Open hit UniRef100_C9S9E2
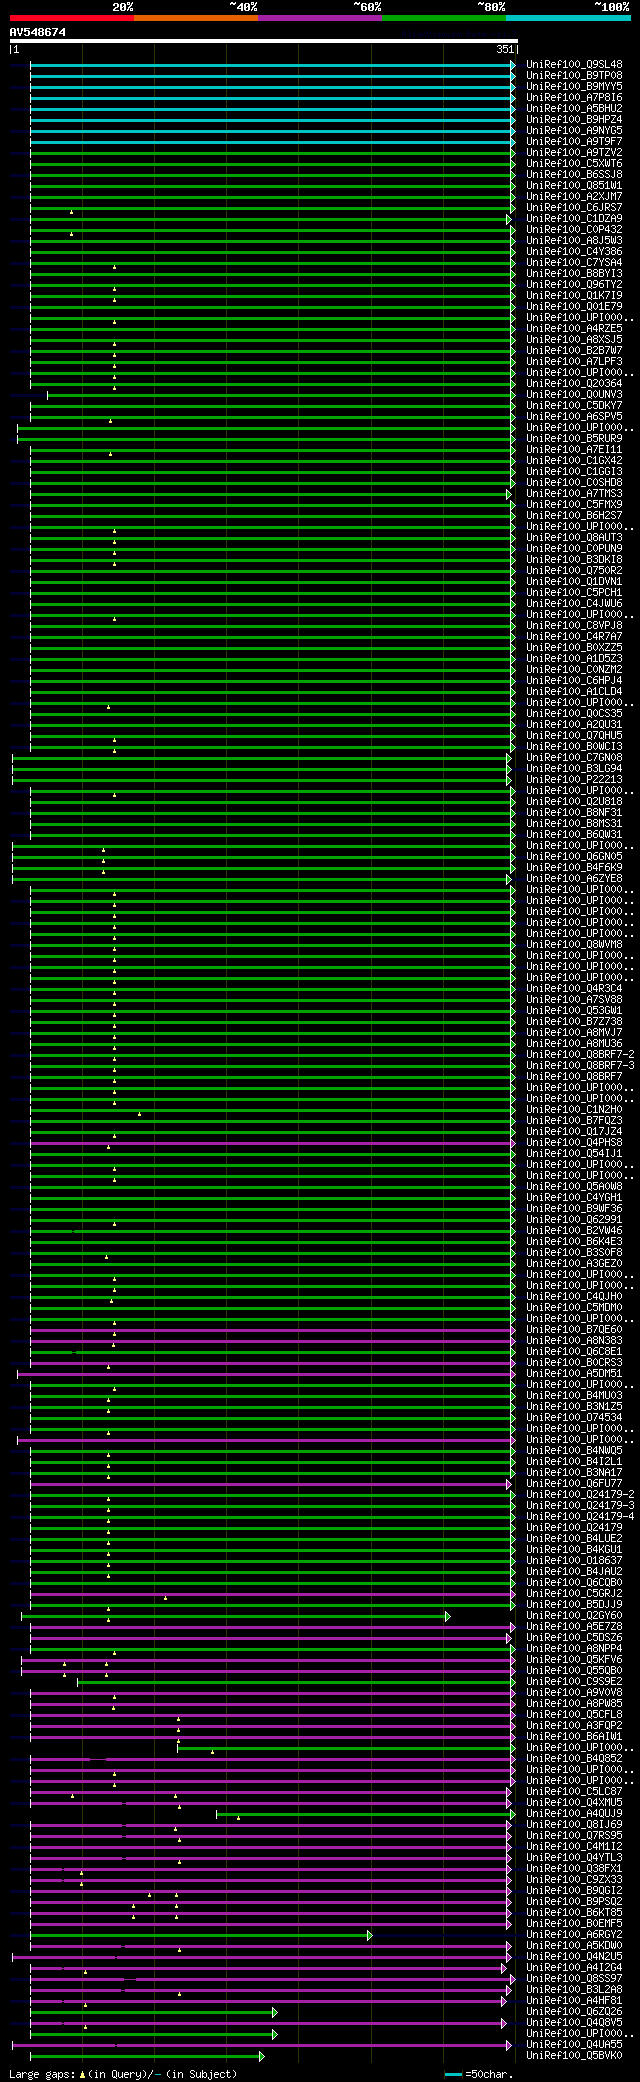Image resolution: width=640 pixels, height=2082 pixels. (574, 1682)
